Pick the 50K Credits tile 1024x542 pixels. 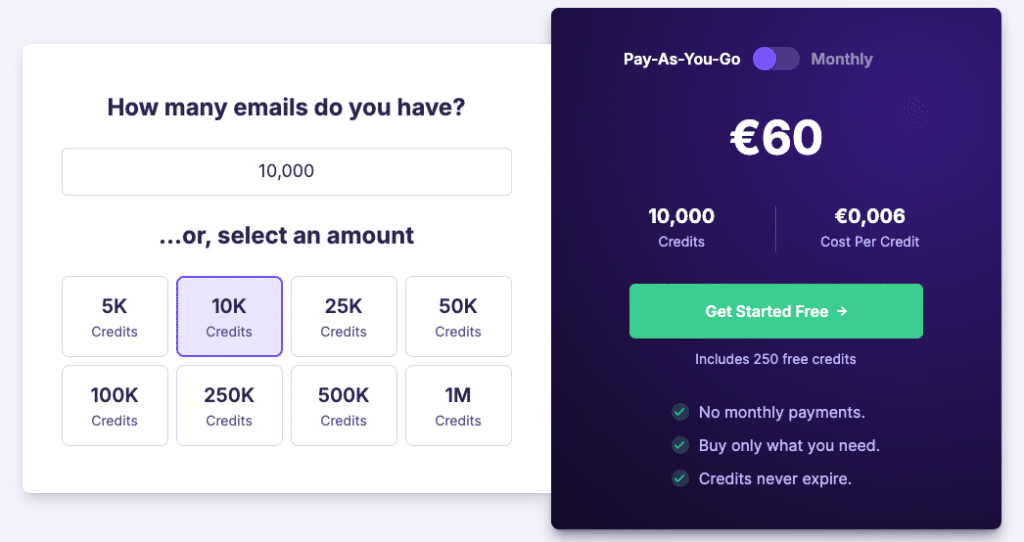[458, 317]
